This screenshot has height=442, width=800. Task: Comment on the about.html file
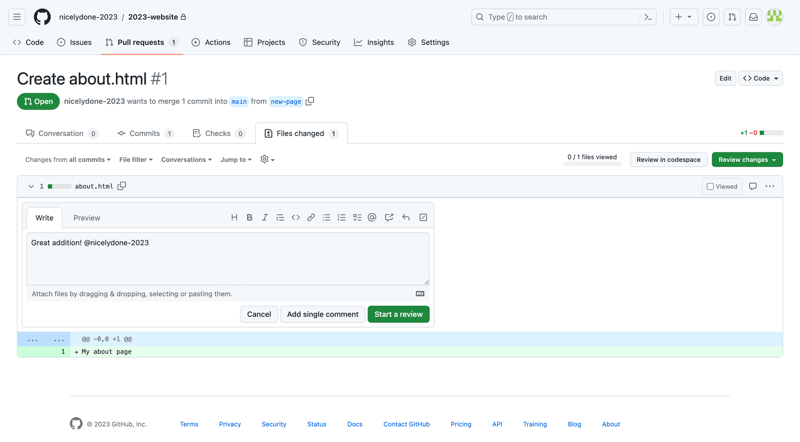(753, 186)
